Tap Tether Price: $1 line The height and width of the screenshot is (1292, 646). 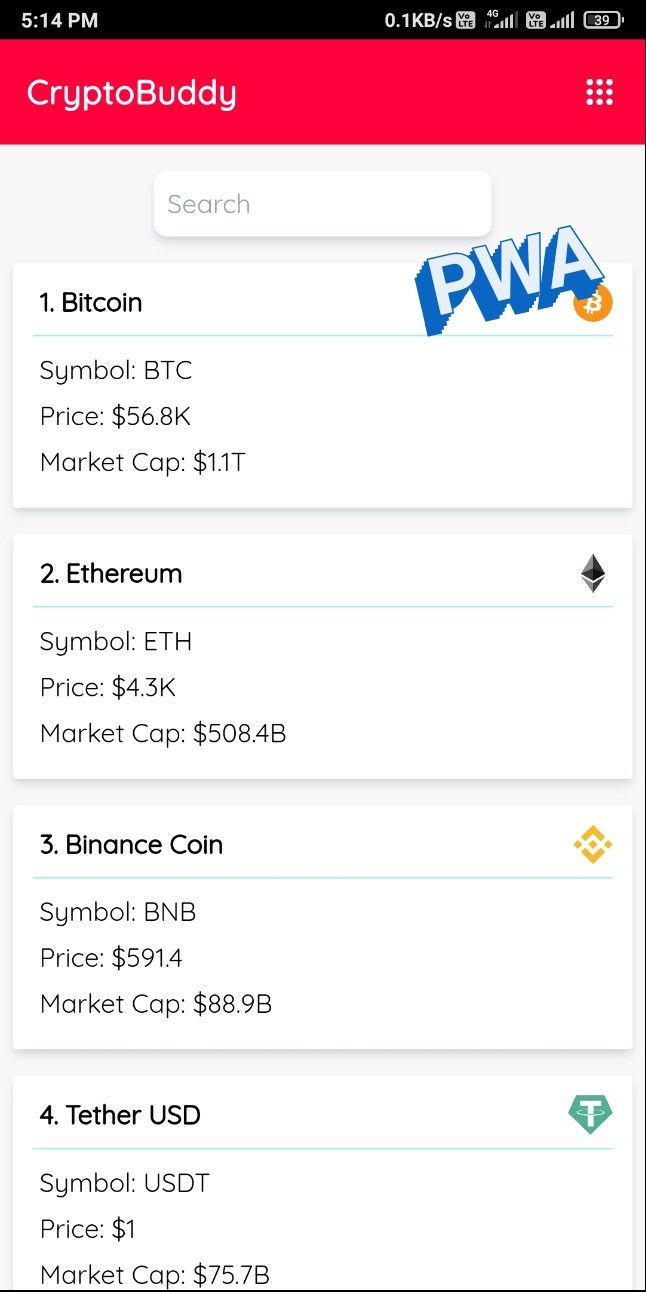(x=87, y=1229)
